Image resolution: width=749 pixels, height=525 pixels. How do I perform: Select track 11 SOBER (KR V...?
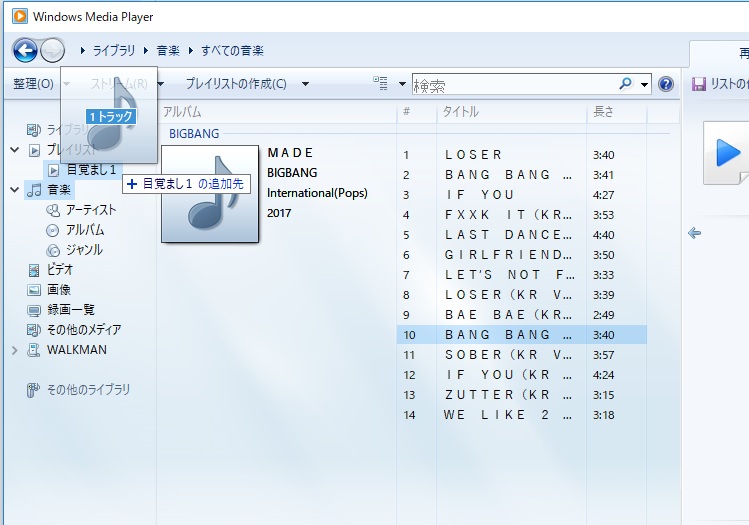click(x=522, y=355)
